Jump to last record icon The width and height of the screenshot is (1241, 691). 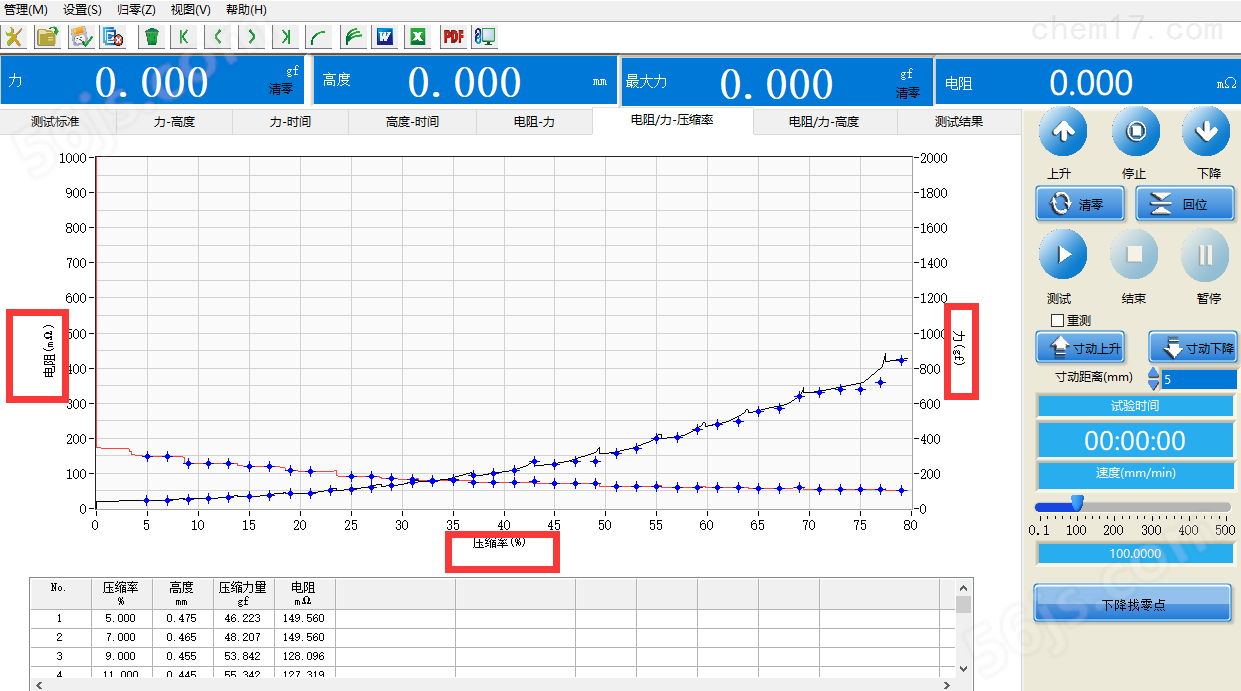286,37
